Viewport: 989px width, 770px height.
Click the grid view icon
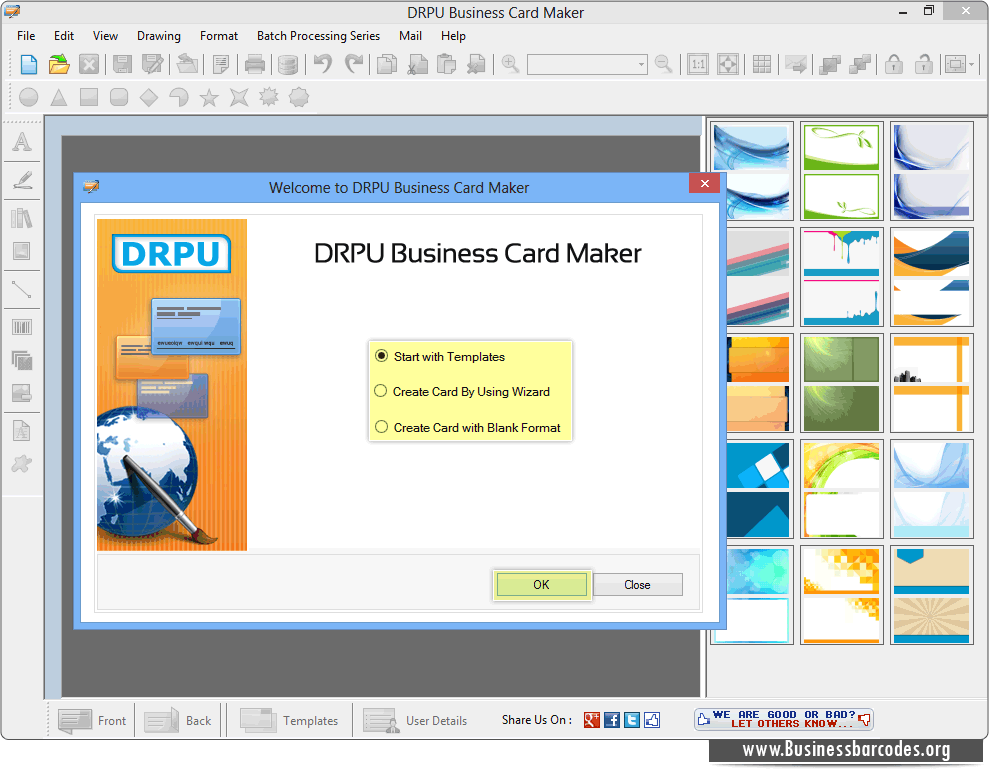pos(761,64)
